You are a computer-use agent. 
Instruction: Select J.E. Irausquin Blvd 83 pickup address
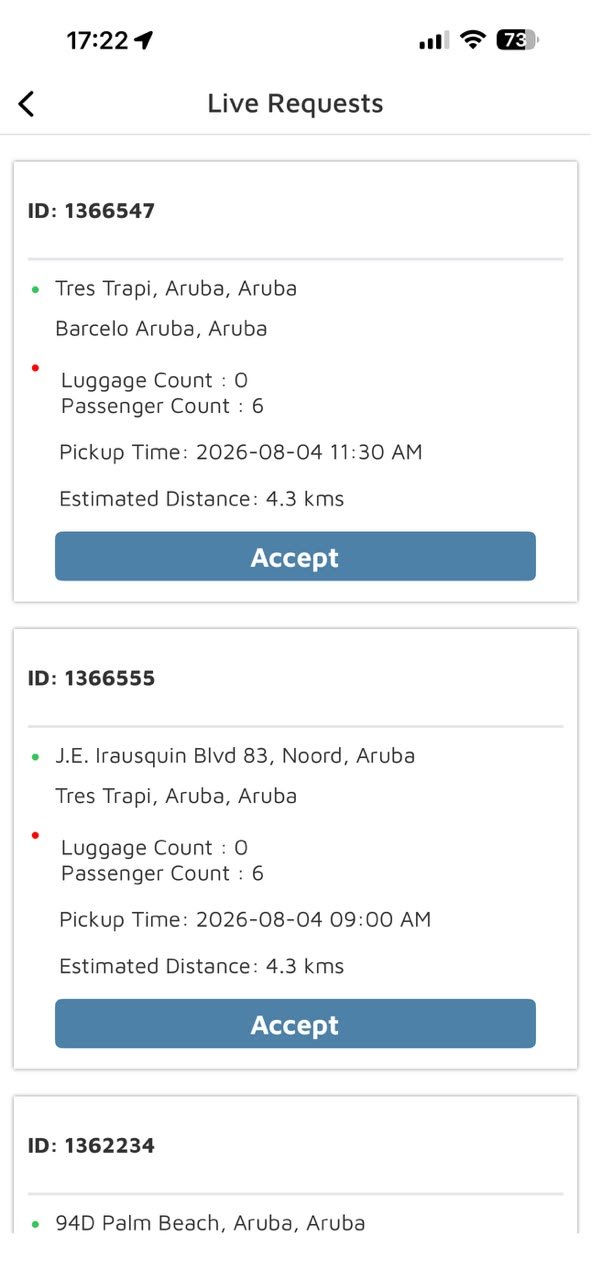click(235, 756)
